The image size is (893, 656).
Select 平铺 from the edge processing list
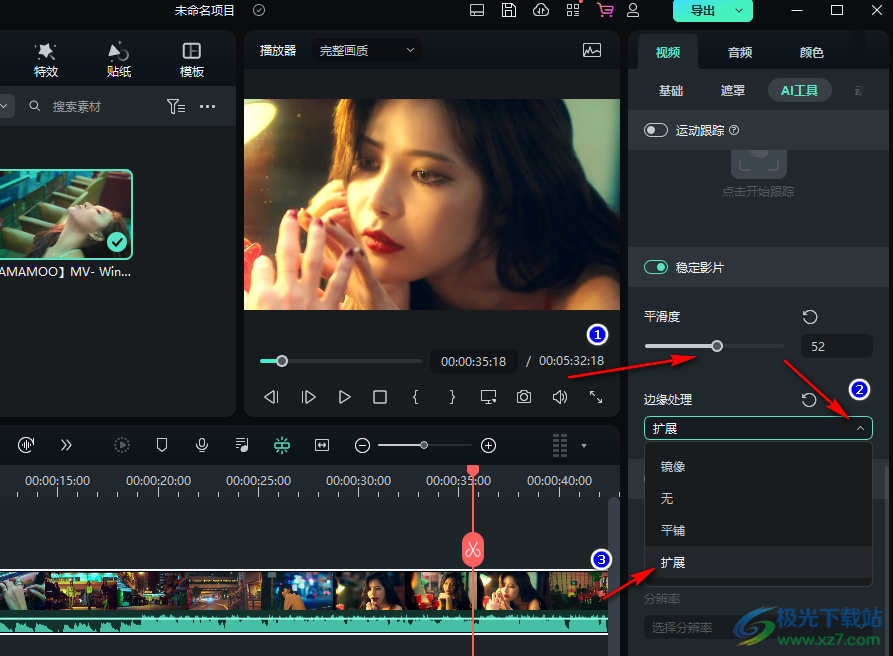pos(758,530)
